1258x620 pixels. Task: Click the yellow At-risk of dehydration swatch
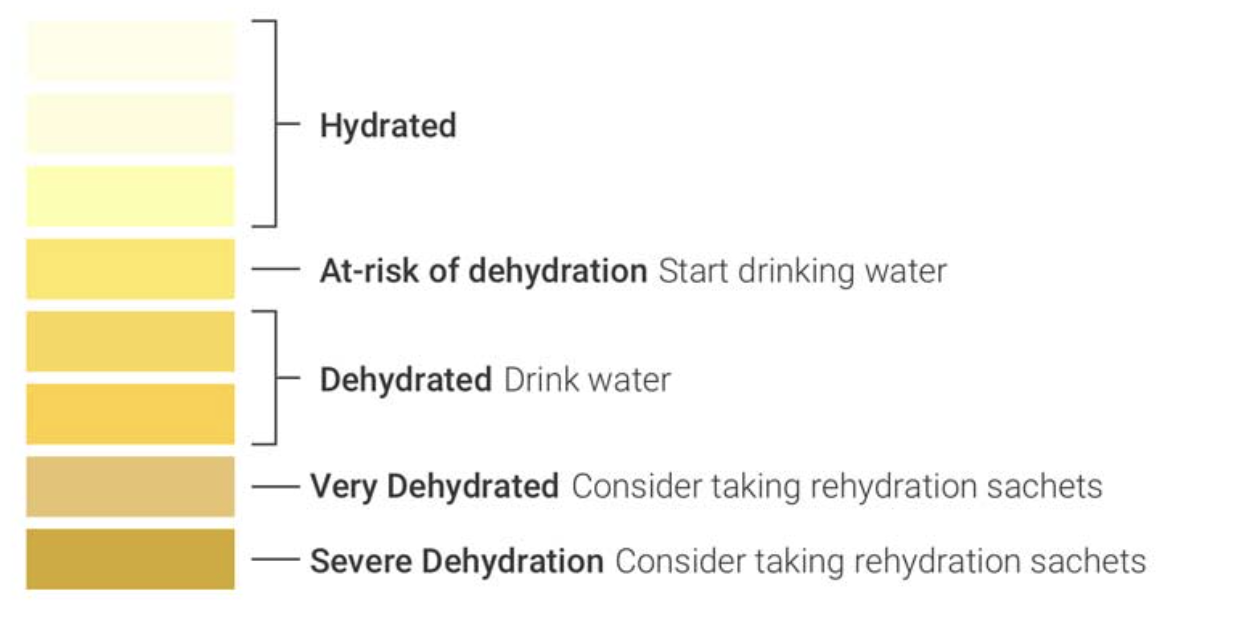point(130,269)
